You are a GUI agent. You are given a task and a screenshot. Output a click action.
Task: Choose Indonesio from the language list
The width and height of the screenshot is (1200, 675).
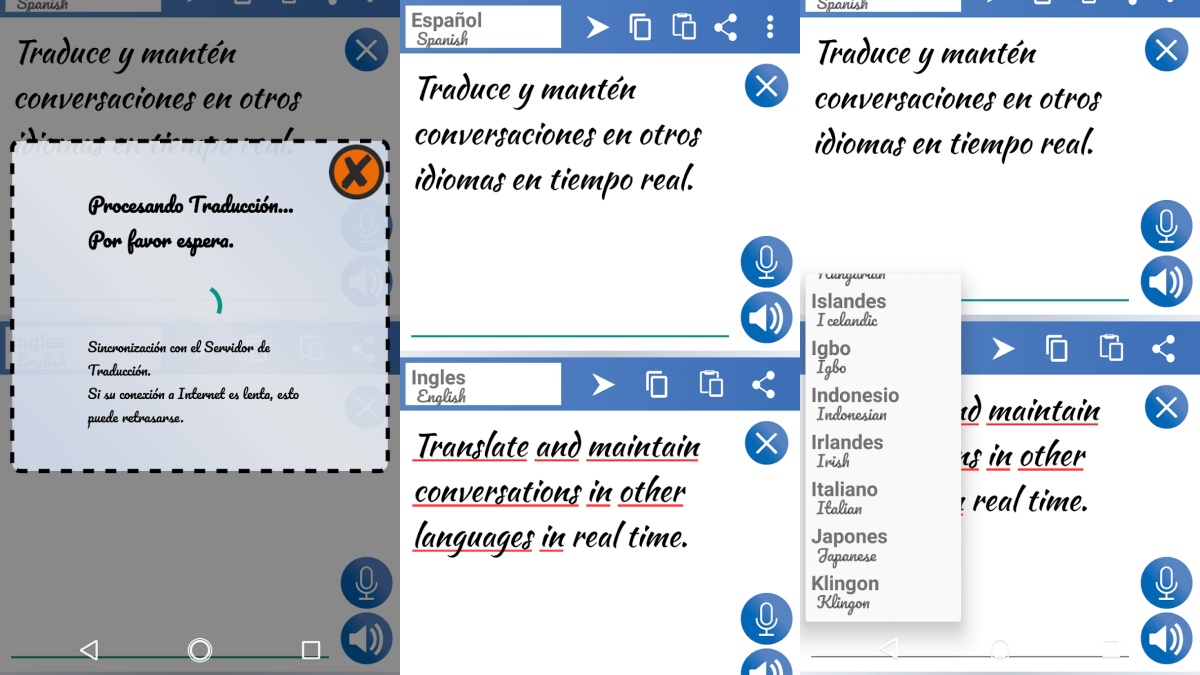(854, 404)
